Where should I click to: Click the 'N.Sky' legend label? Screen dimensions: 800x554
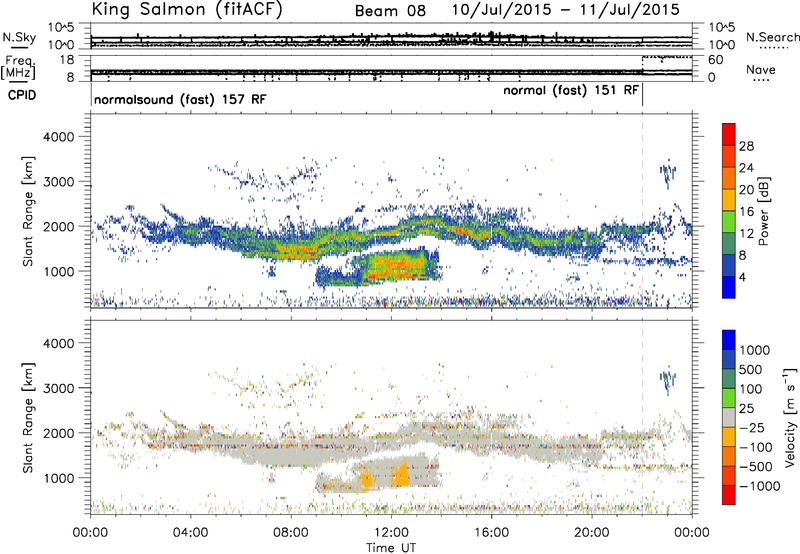coord(19,37)
